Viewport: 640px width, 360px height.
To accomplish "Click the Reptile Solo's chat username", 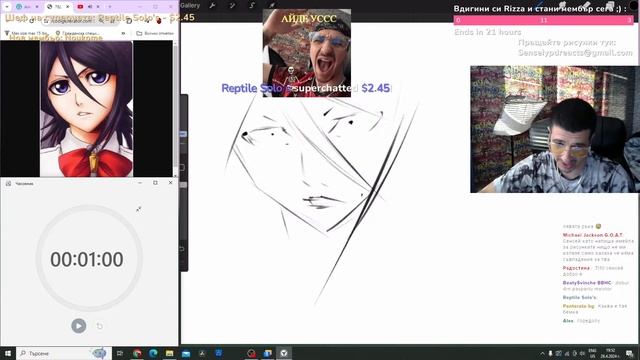I will click(579, 298).
